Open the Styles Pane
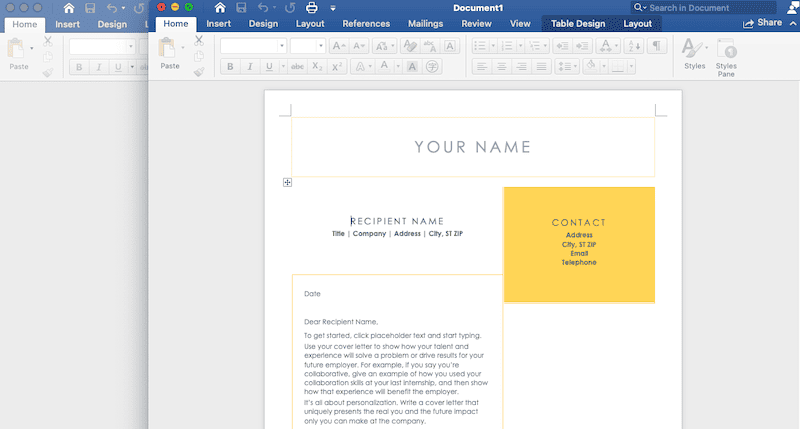Screen dimensions: 800x429 tap(727, 52)
